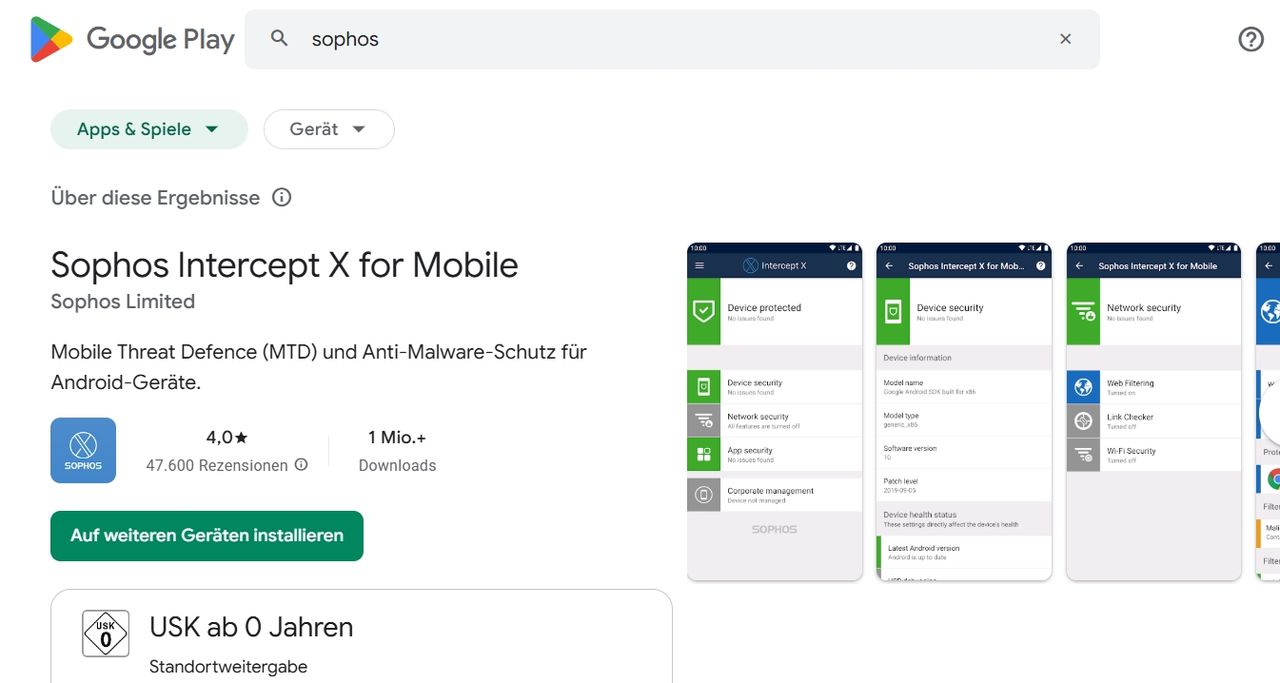Open first screenshot showing Device protected
Viewport: 1280px width, 683px height.
tap(774, 411)
